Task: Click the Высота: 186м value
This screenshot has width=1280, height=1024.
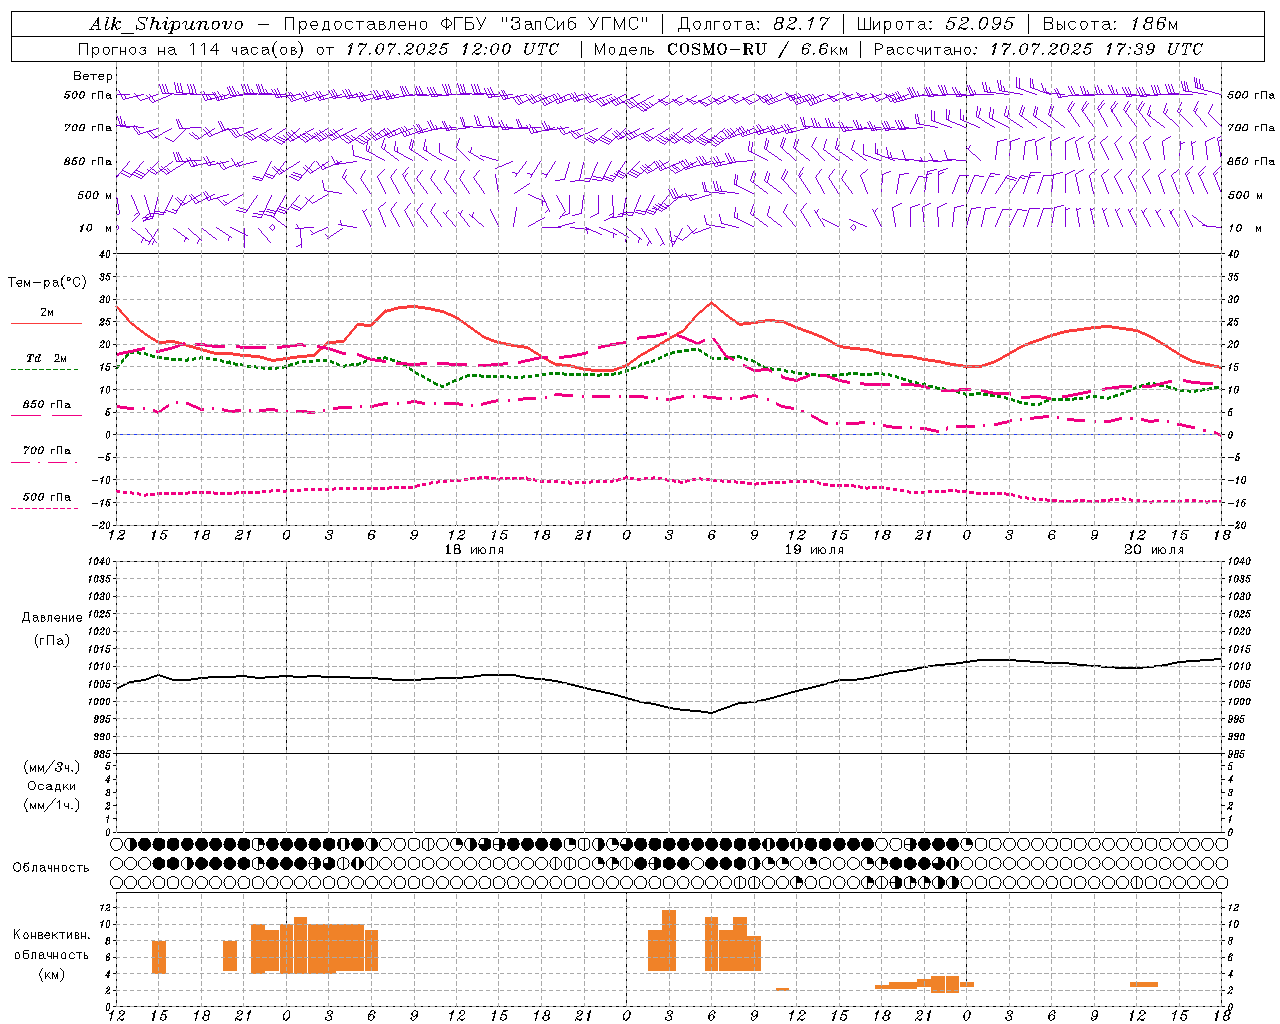Action: [x=1110, y=24]
